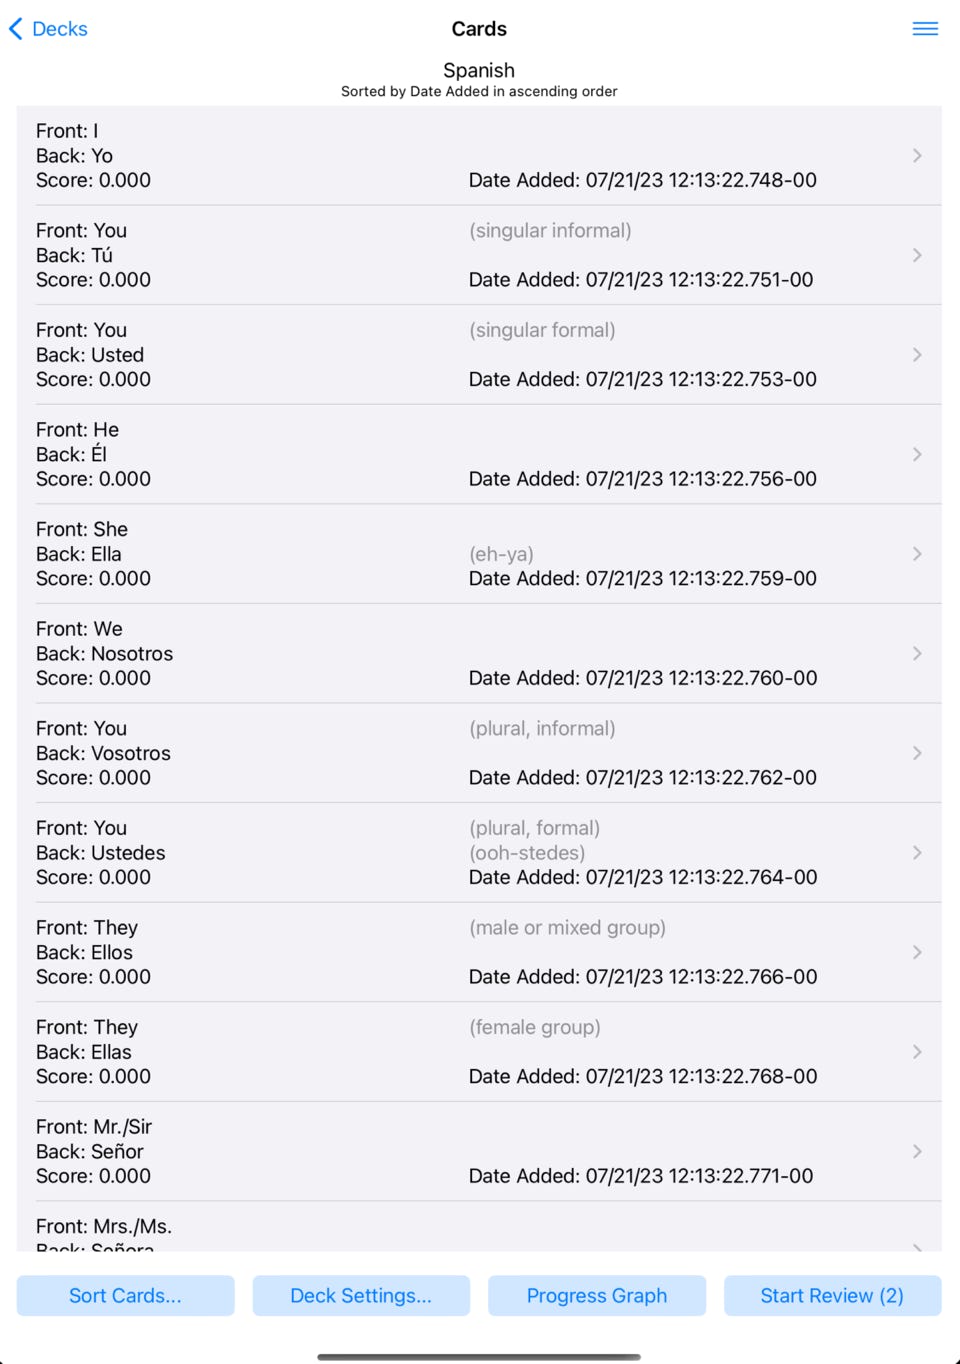This screenshot has height=1364, width=960.
Task: Tap the Spanish deck title
Action: [479, 70]
